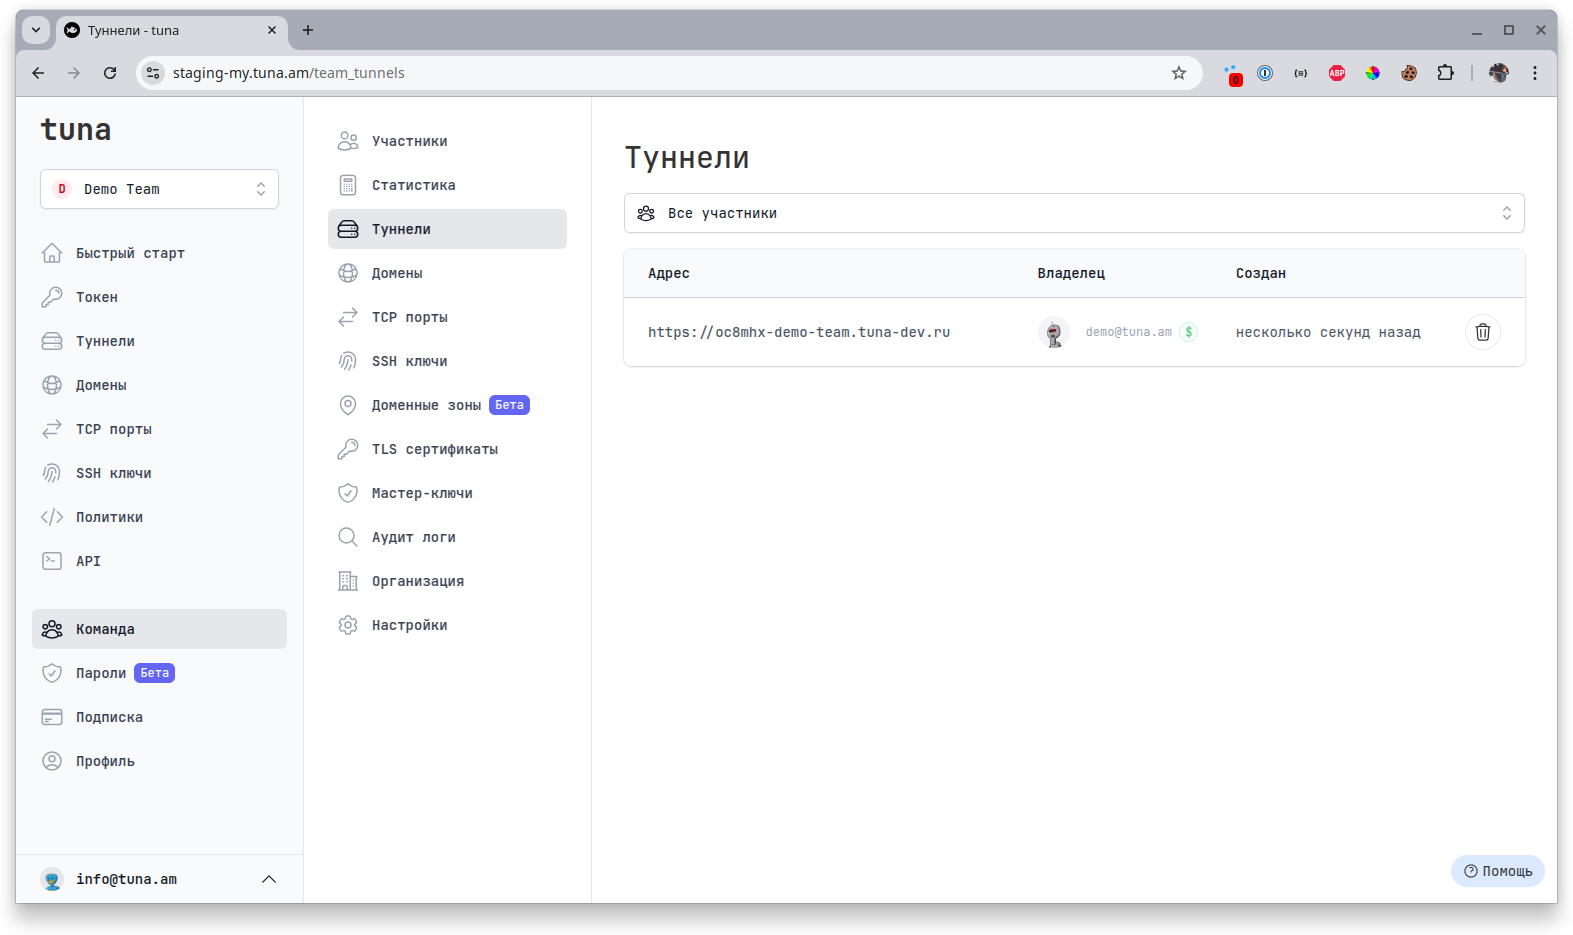
Task: Open the browser extensions puzzle icon
Action: 1445,73
